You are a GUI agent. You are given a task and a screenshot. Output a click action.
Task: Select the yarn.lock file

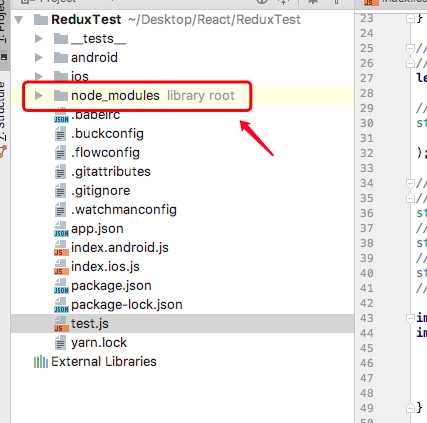click(x=99, y=343)
